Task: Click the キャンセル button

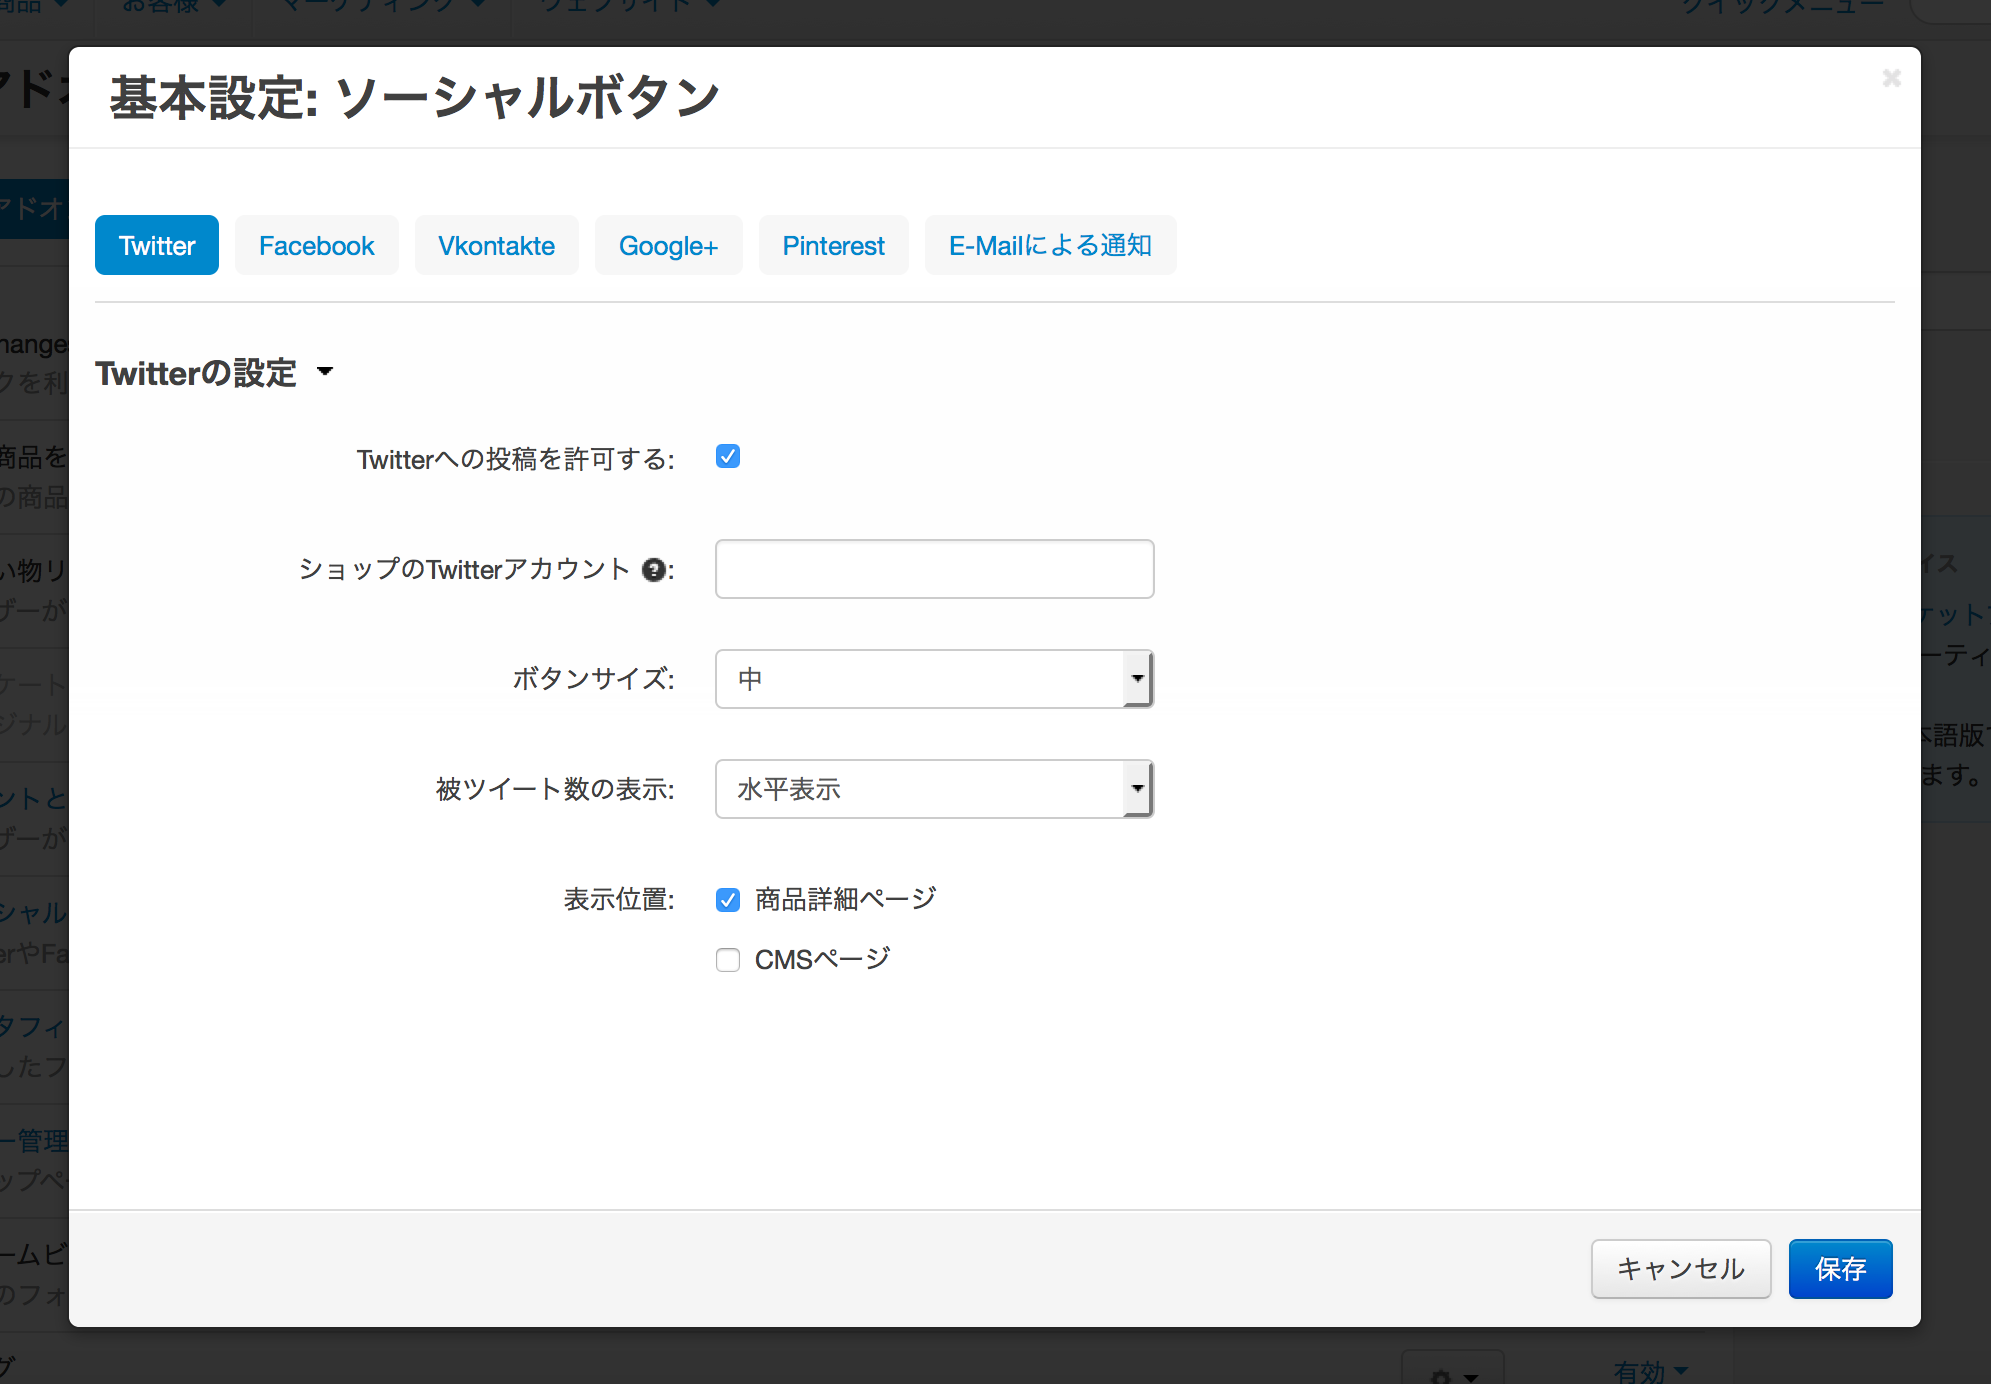Action: tap(1681, 1269)
